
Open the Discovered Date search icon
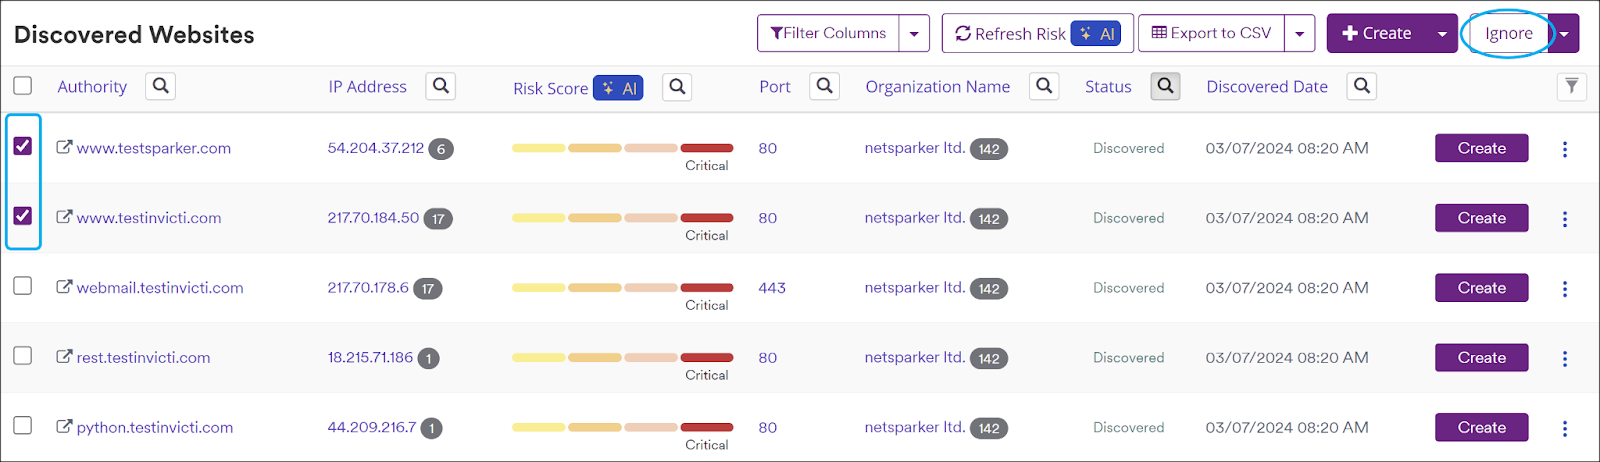pos(1361,87)
